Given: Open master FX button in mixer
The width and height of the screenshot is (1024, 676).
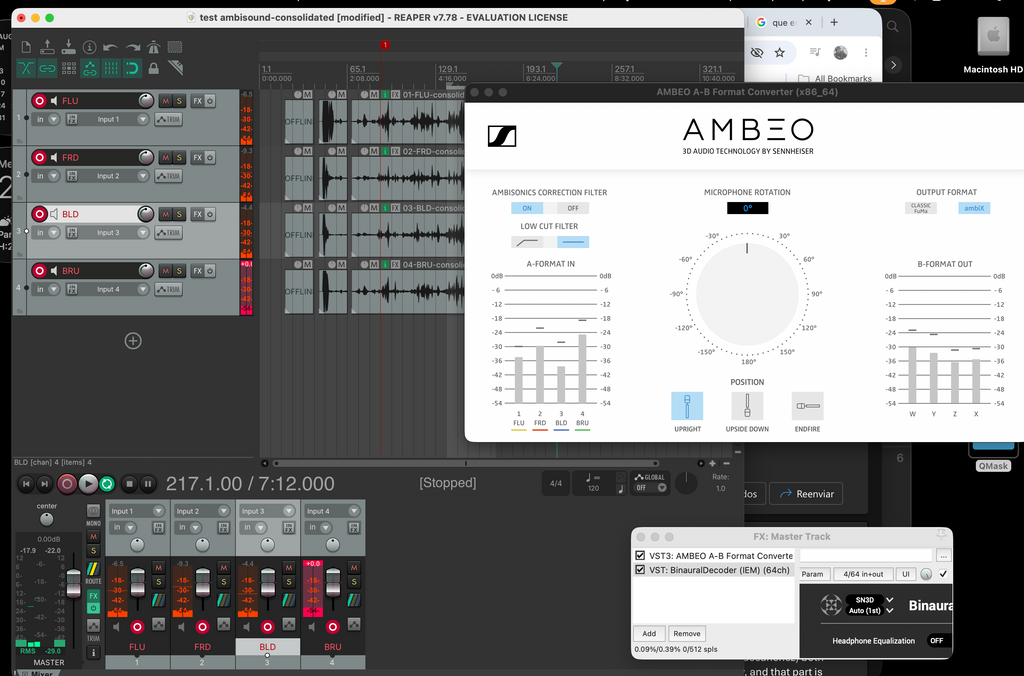Looking at the screenshot, I should point(93,596).
